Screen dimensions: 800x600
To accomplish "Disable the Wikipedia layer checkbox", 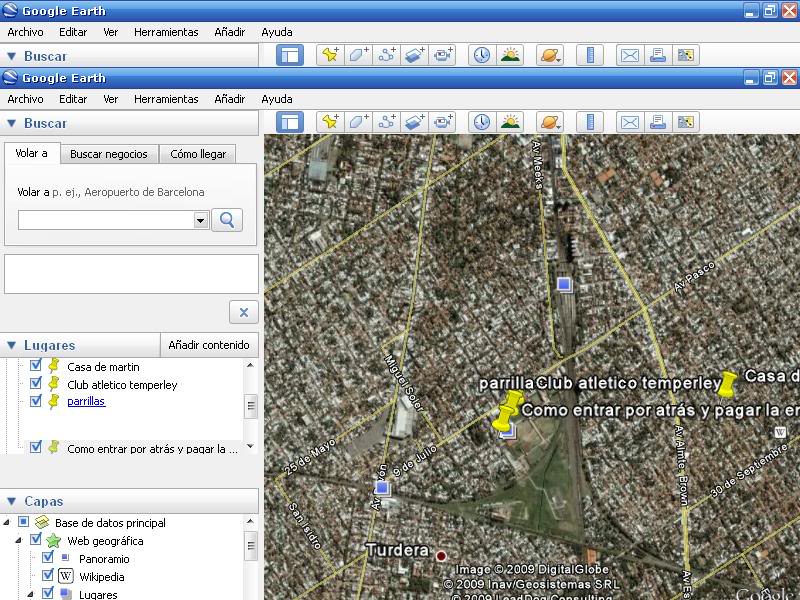I will click(48, 575).
